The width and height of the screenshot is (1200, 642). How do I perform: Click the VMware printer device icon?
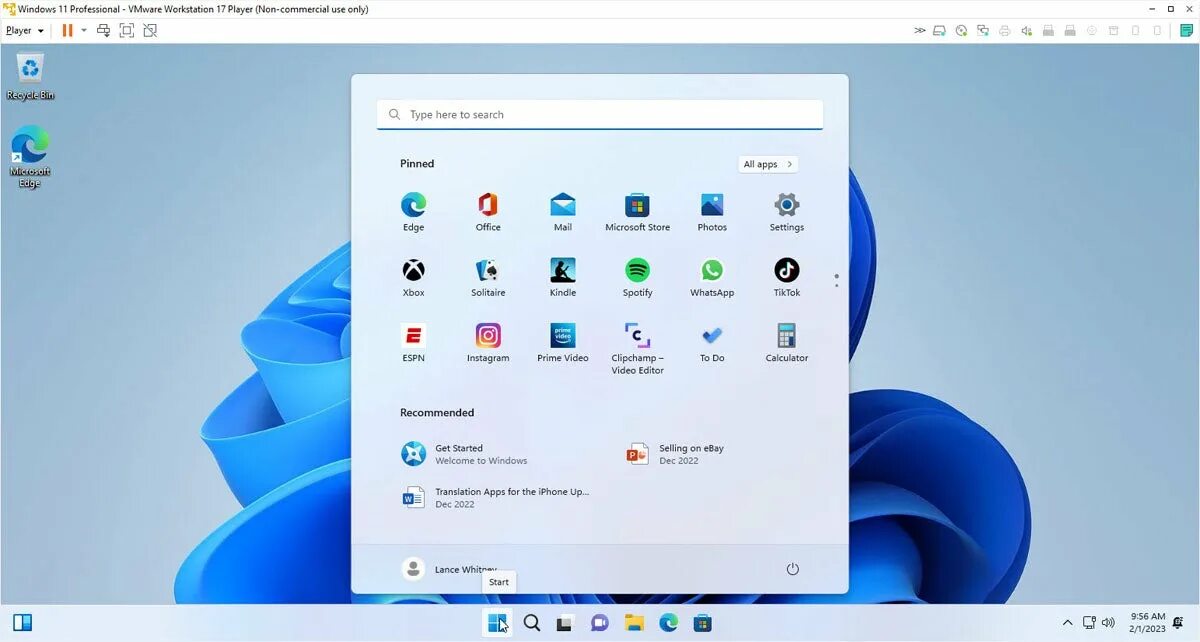(1005, 31)
